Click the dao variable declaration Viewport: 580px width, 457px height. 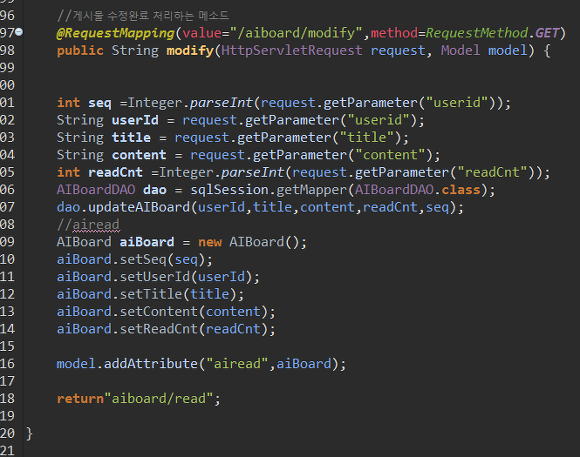[x=155, y=190]
